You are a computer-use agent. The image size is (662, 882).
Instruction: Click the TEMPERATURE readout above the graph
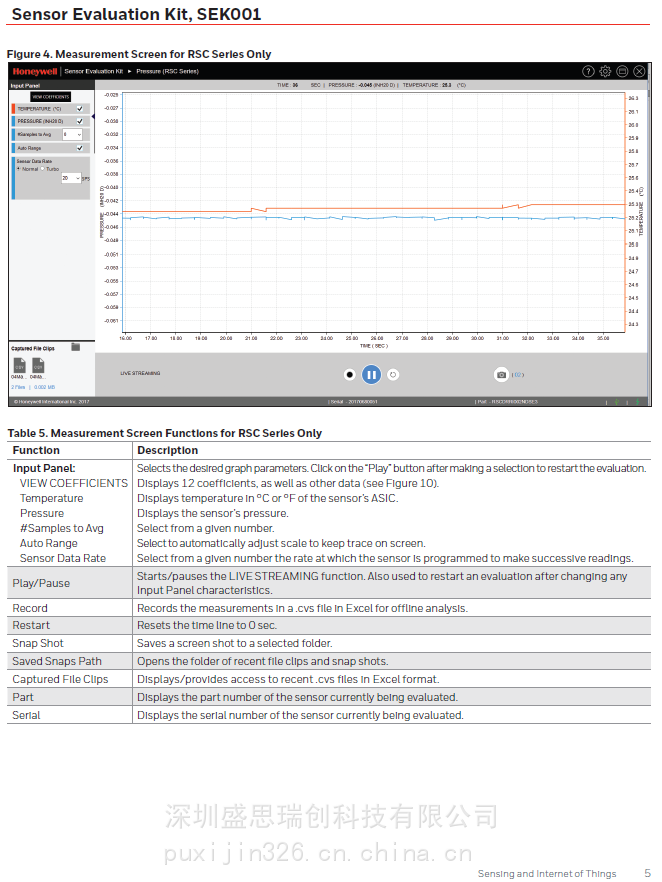pyautogui.click(x=434, y=85)
